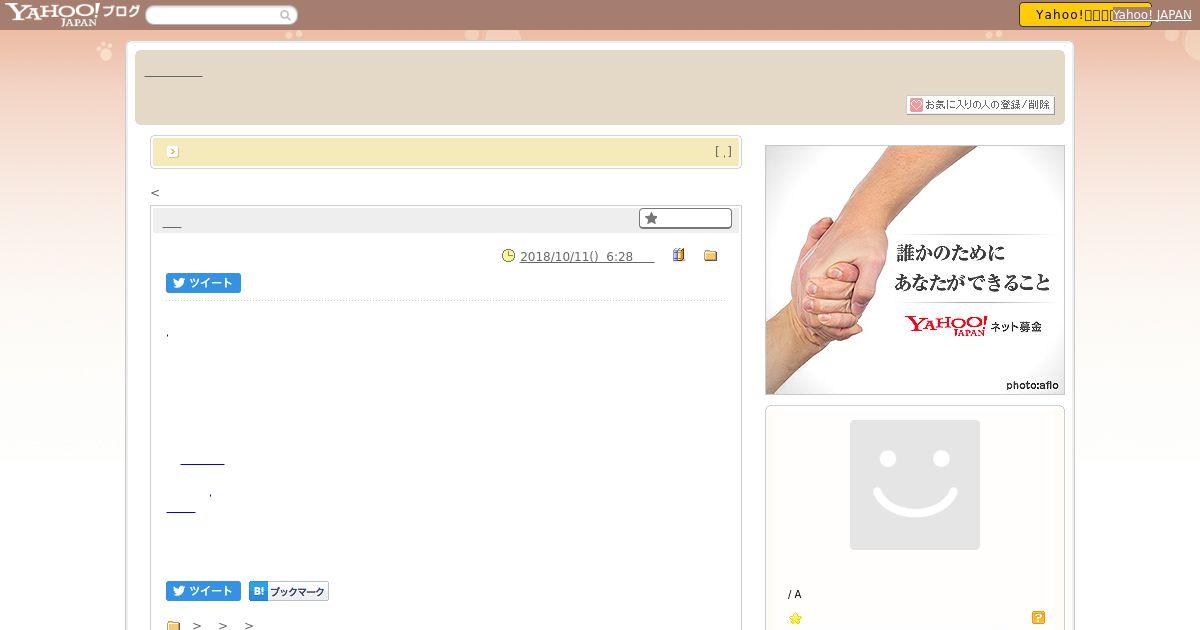Click the clock icon beside post date
The width and height of the screenshot is (1200, 630).
(x=508, y=256)
